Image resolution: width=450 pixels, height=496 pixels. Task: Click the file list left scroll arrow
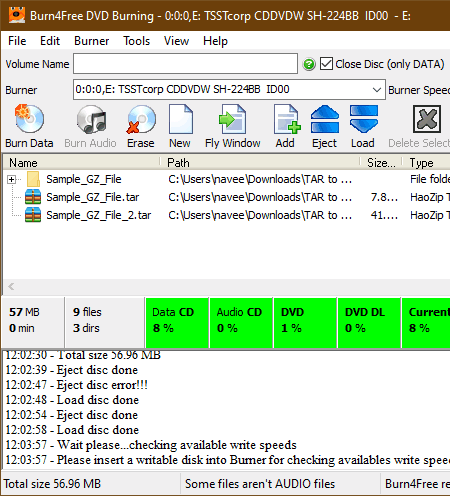pos(11,286)
